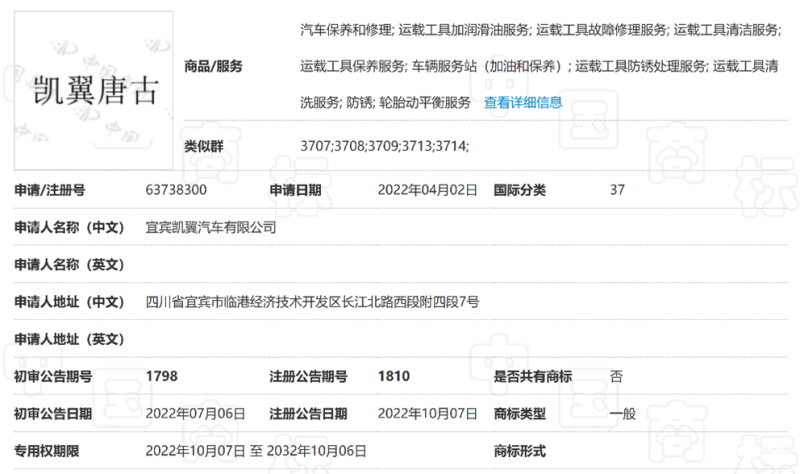Viewport: 800px width, 474px height.
Task: Click the 商标类型 label
Action: pos(519,414)
